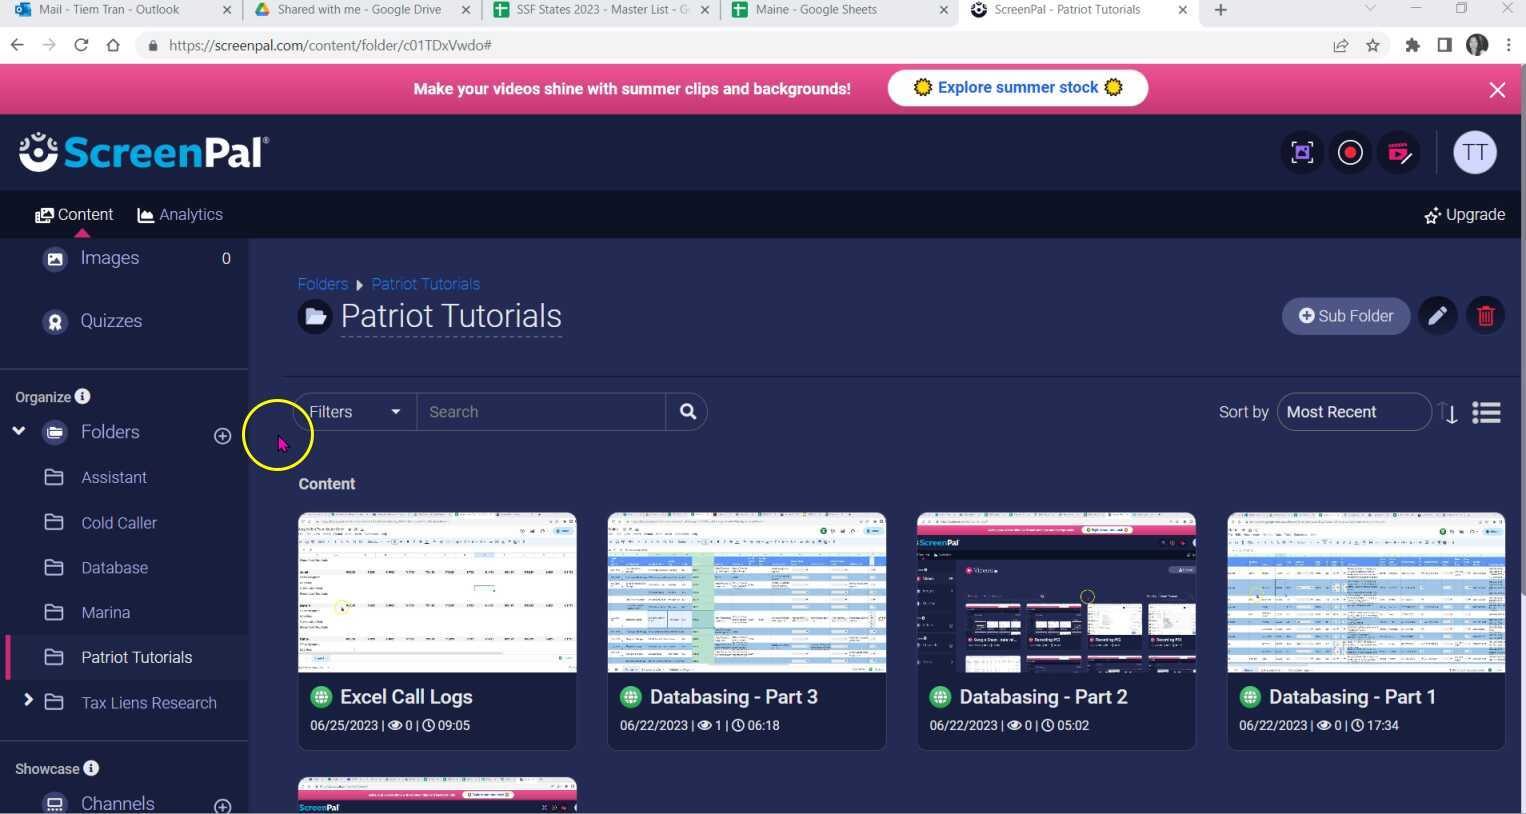Viewport: 1526px width, 814px height.
Task: Open the Most Recent sort dropdown
Action: tap(1352, 412)
